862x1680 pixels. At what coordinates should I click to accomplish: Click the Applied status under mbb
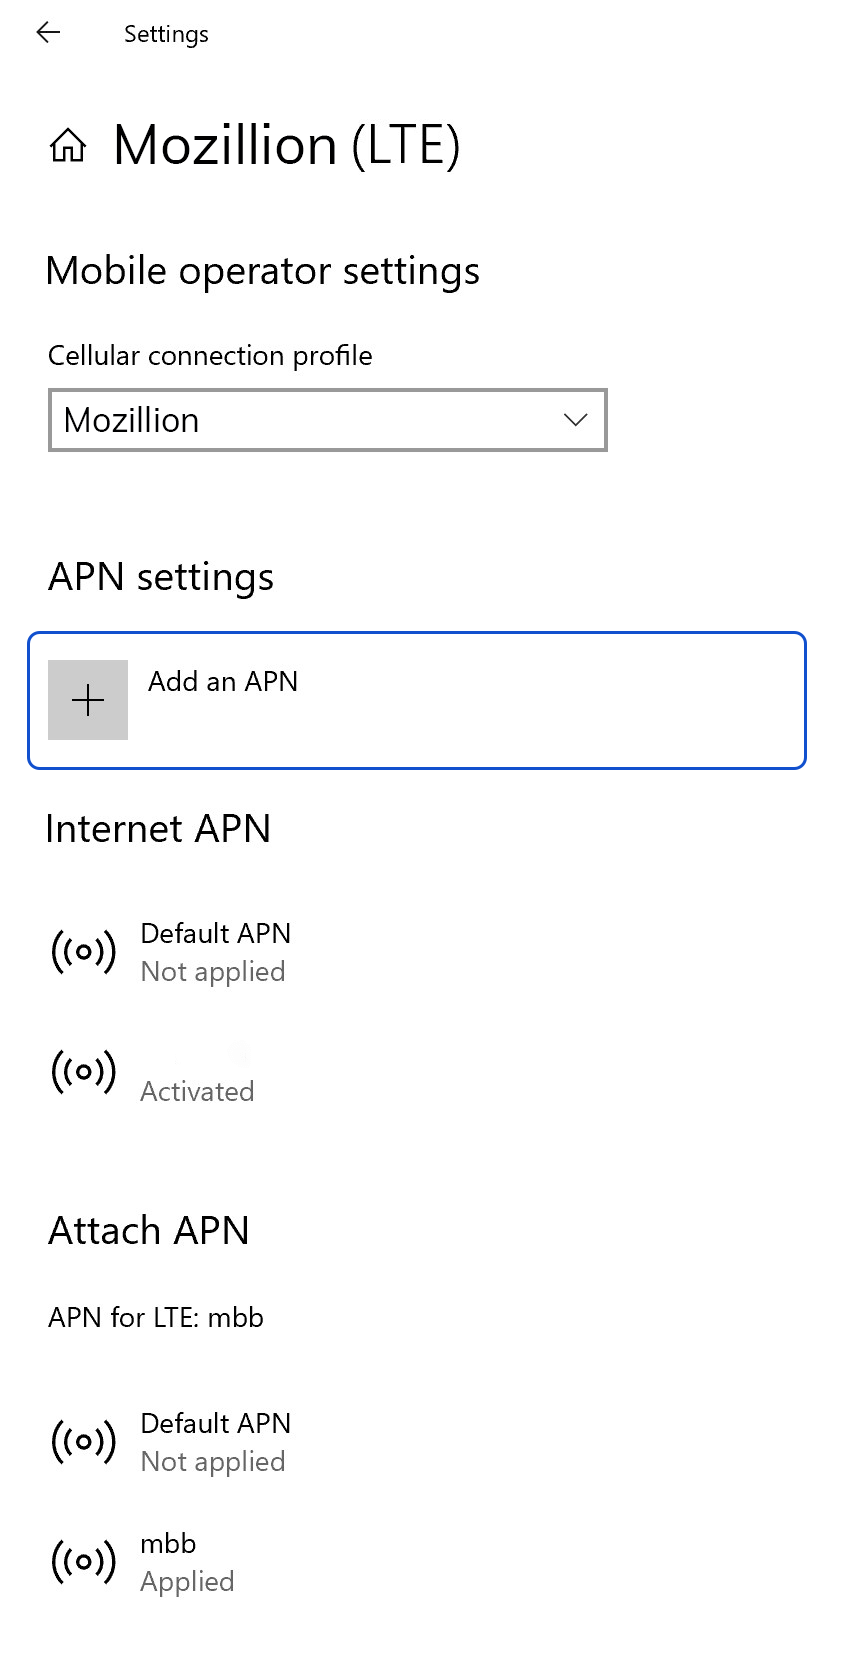click(187, 1582)
